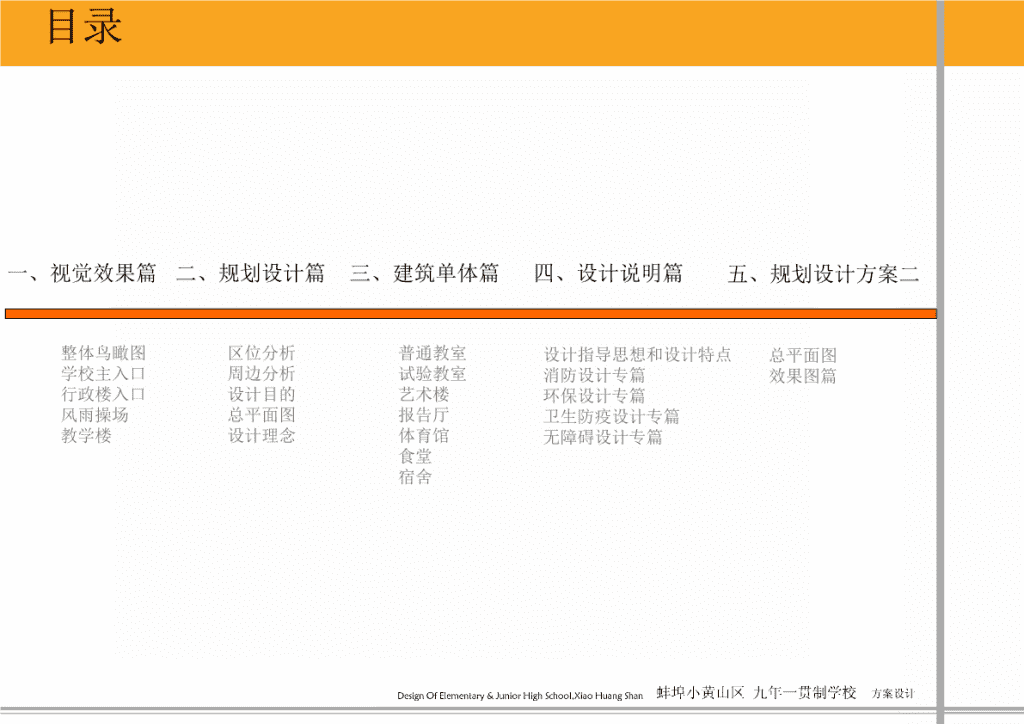Select section heading 二、规划设计篇
Viewport: 1024px width, 724px height.
pos(251,273)
